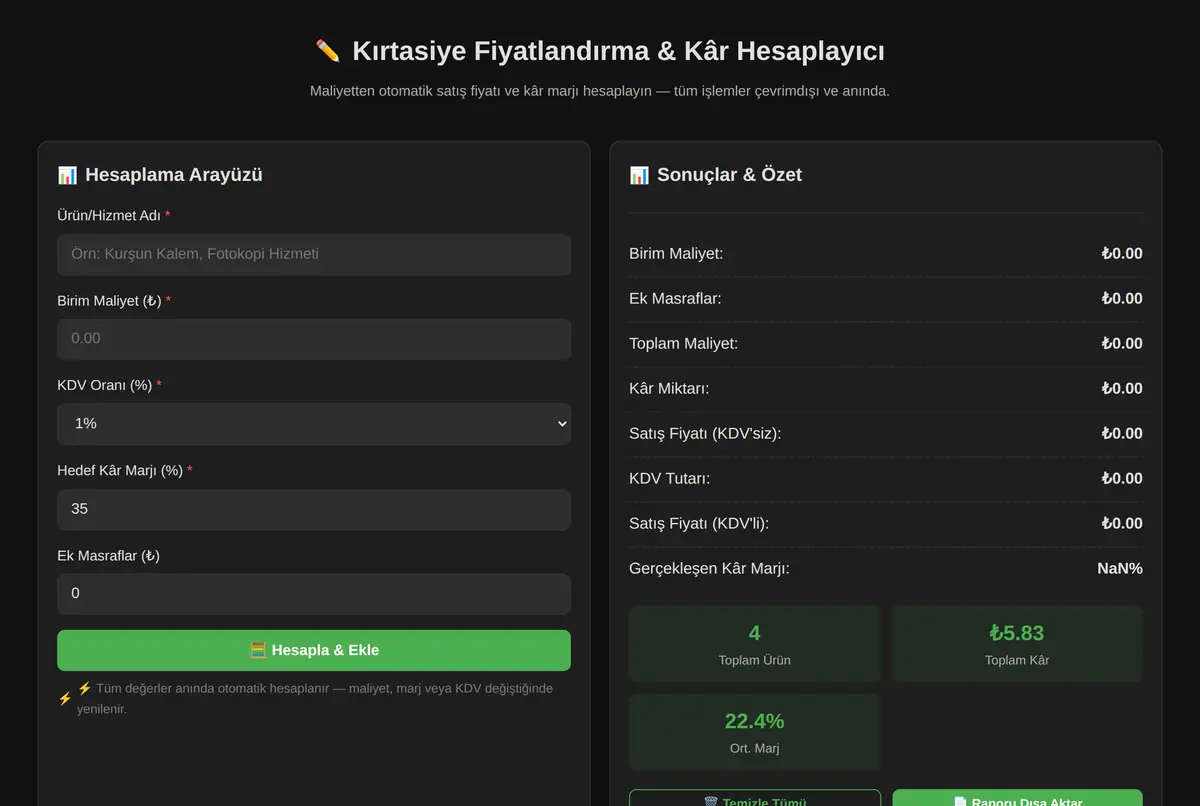Viewport: 1200px width, 806px height.
Task: Click the Toplam Kâr stat card
Action: (x=1017, y=644)
